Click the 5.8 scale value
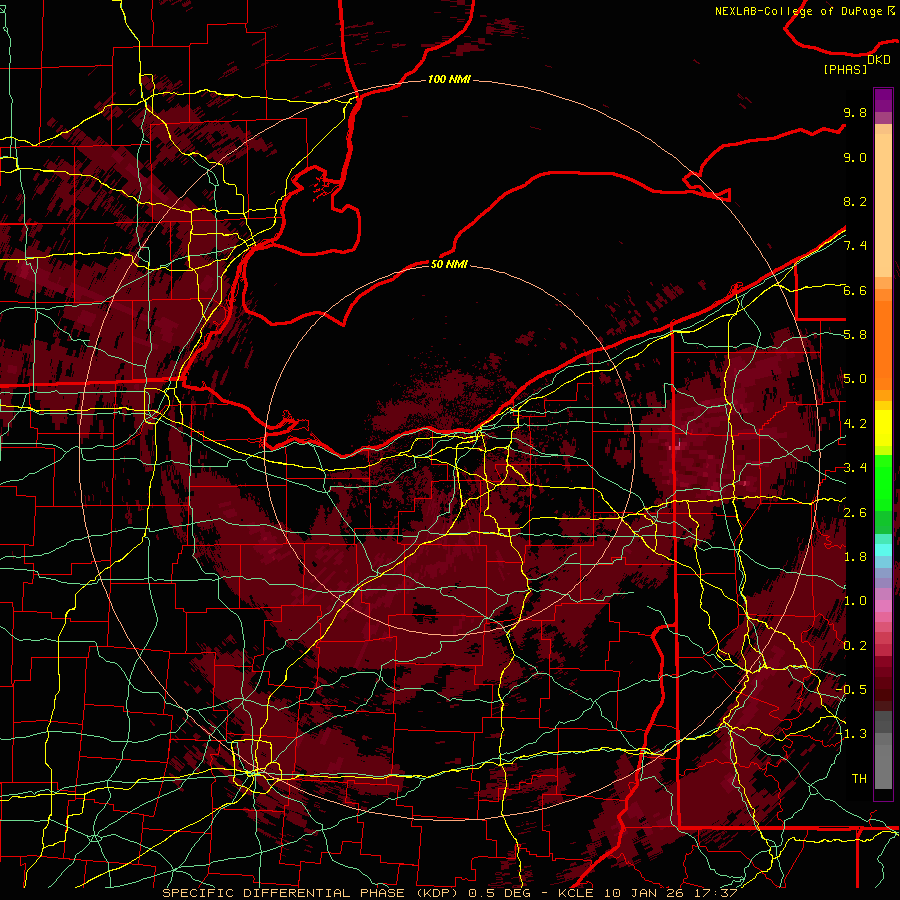This screenshot has height=900, width=900. 855,335
